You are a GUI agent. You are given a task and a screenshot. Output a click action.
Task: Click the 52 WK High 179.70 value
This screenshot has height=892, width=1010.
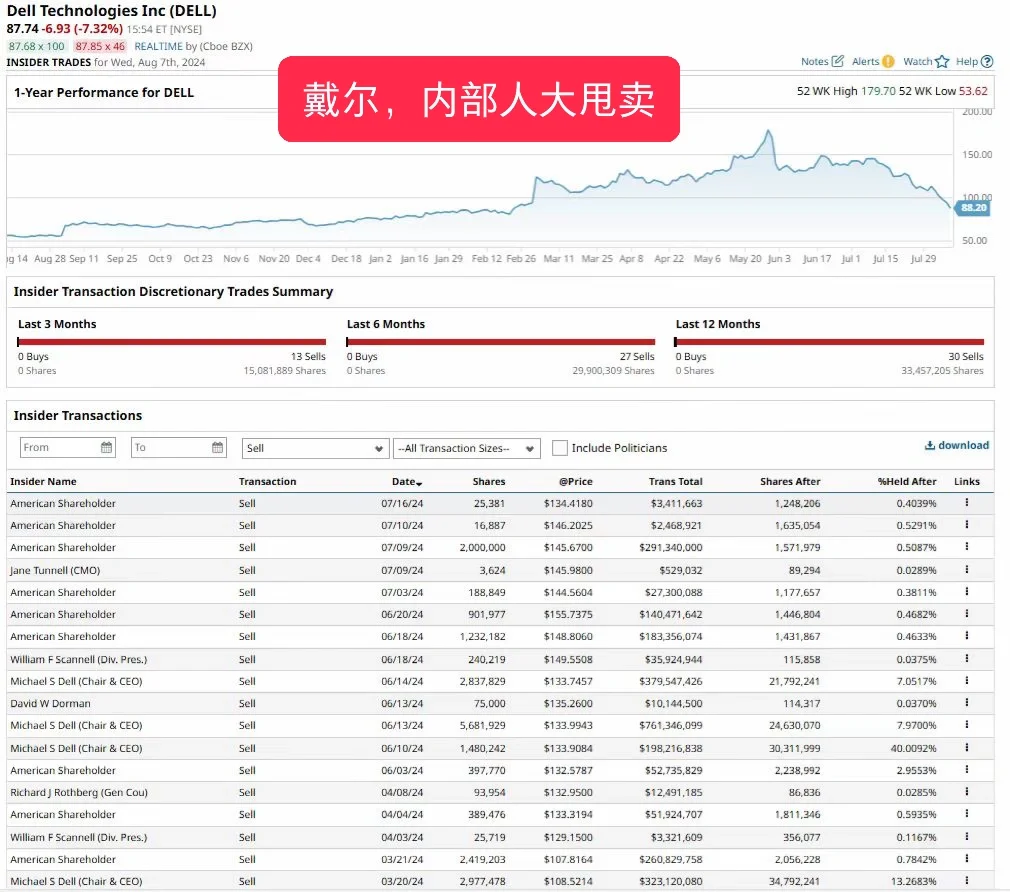[878, 91]
